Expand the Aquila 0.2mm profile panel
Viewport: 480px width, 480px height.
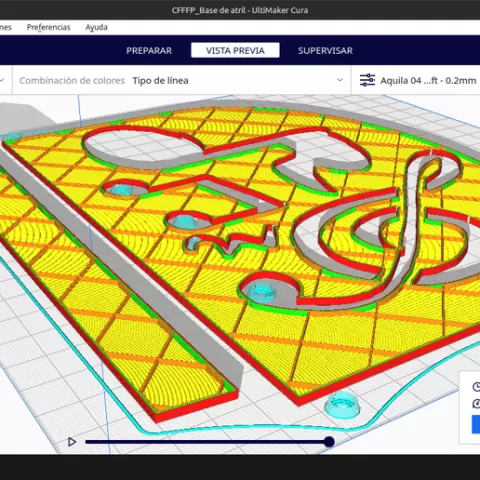[418, 80]
